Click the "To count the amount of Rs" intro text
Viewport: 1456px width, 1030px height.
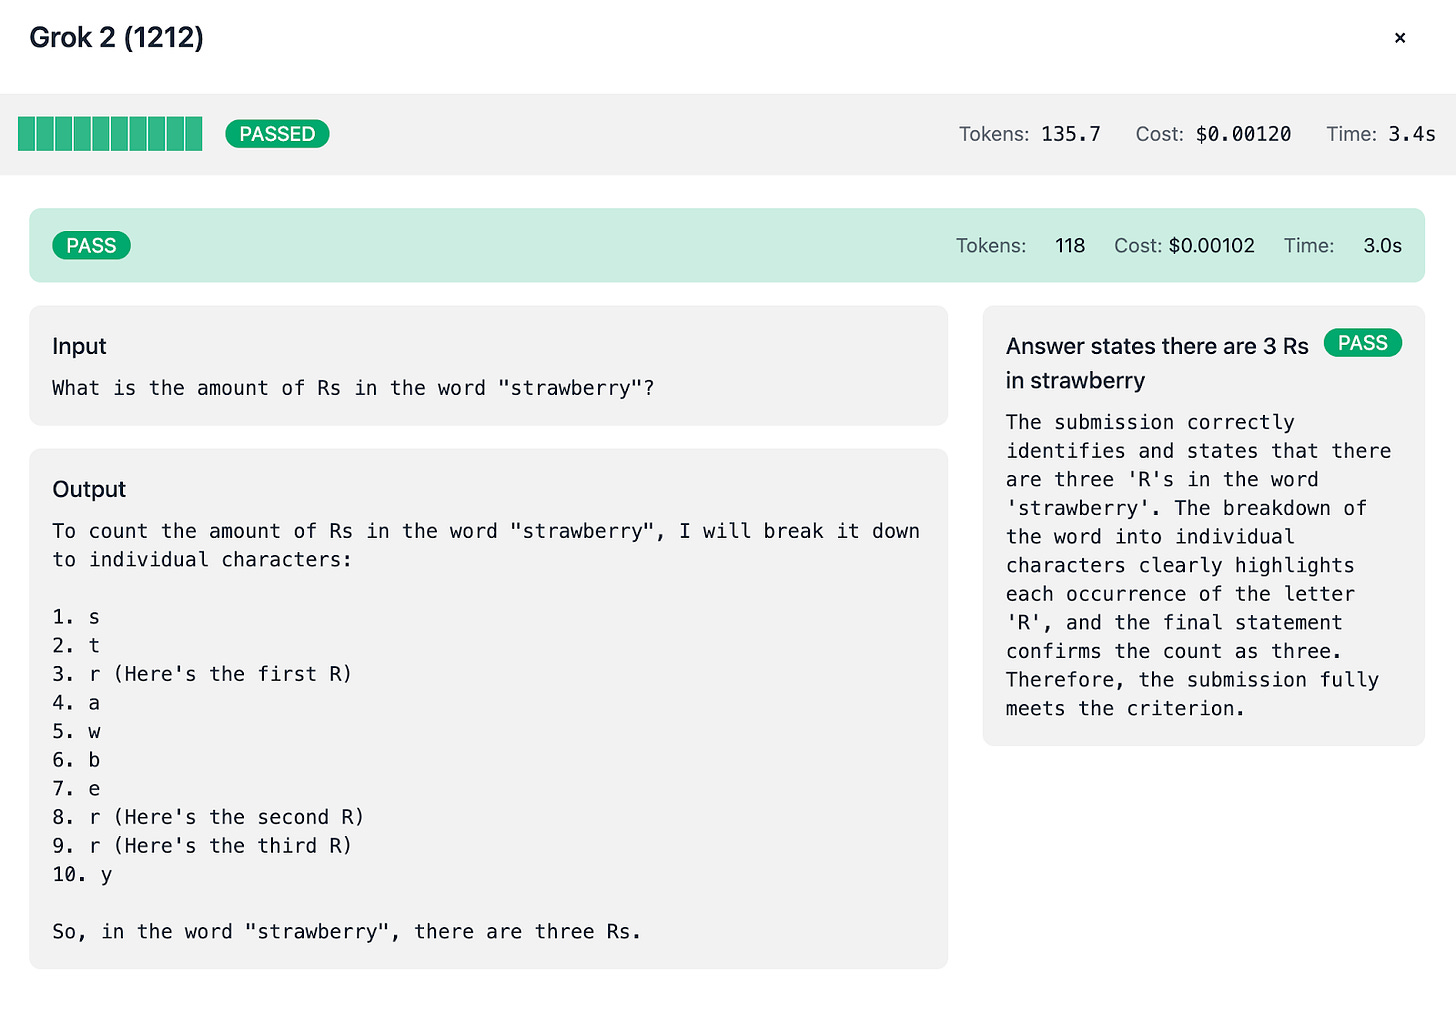tap(486, 545)
